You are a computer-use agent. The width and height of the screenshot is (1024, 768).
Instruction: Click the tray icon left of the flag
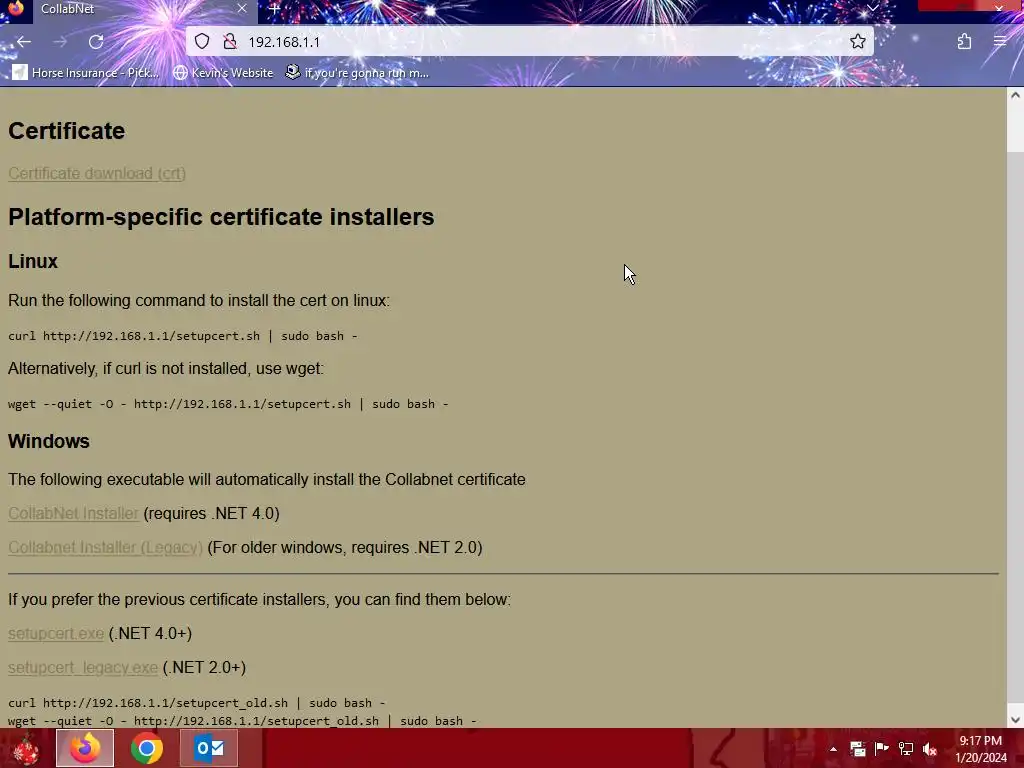[857, 749]
